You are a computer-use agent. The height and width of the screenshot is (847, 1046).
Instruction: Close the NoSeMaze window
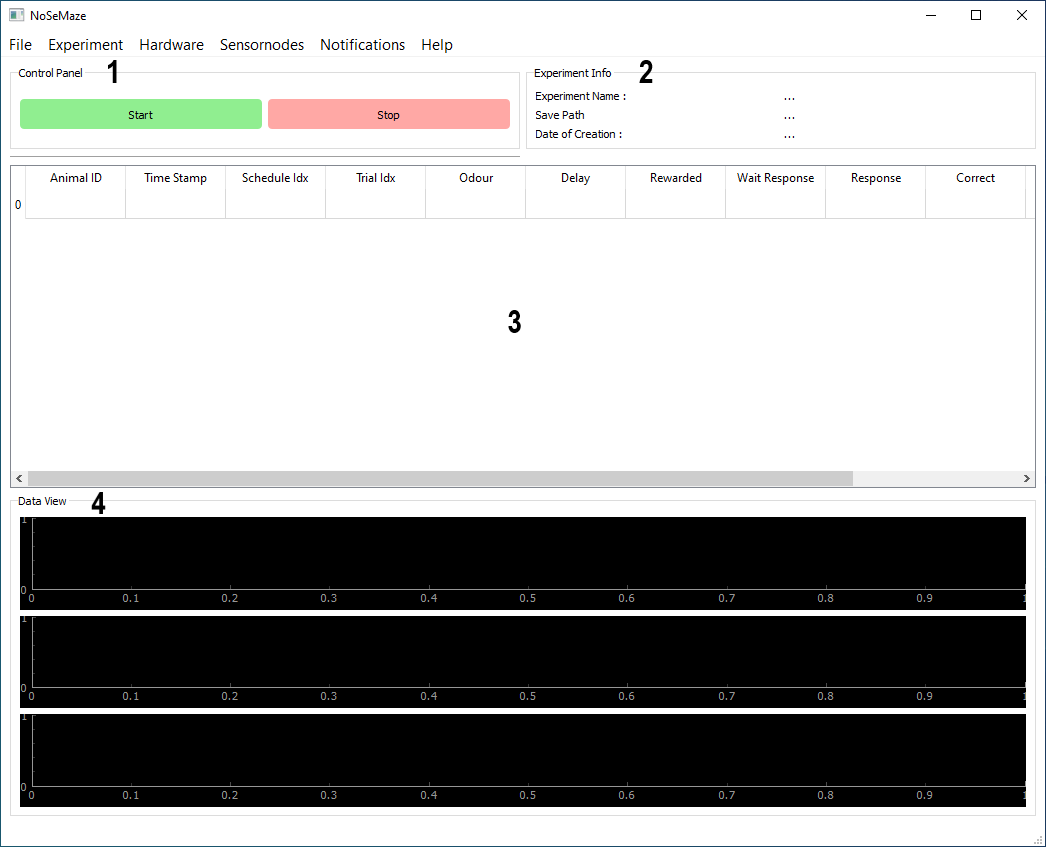click(x=1021, y=15)
